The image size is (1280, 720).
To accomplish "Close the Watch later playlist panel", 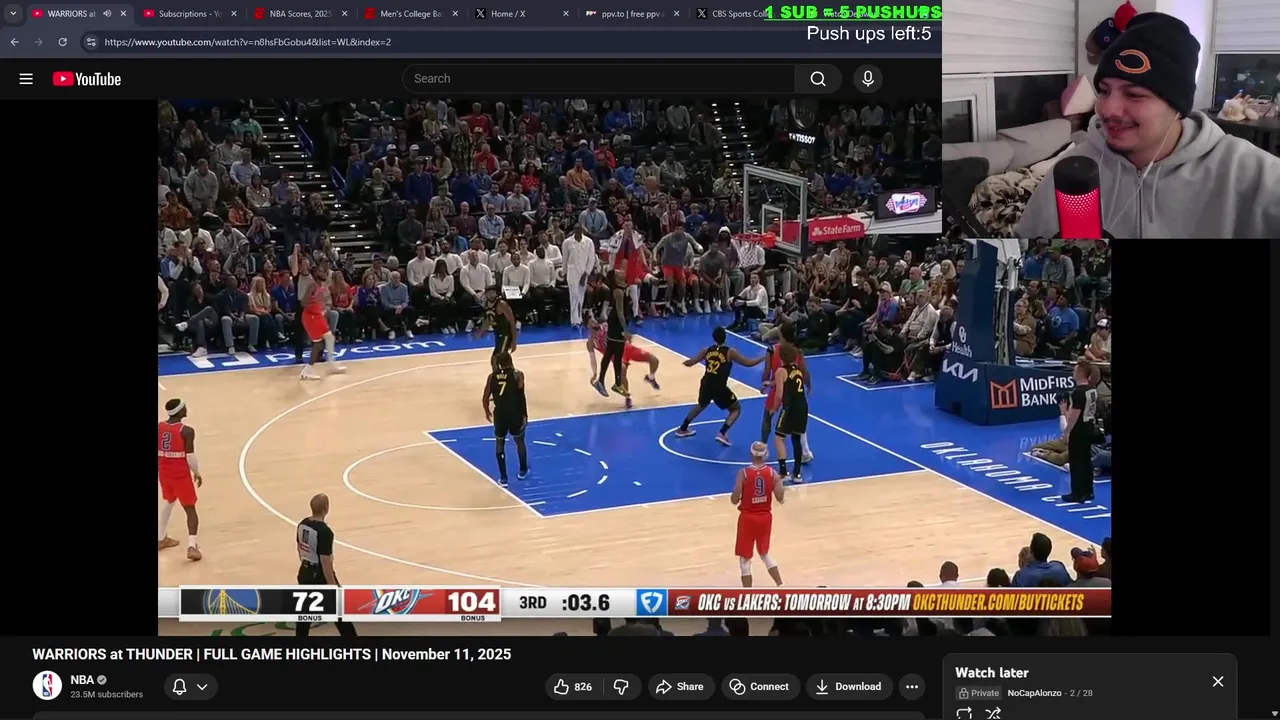I will [1218, 682].
